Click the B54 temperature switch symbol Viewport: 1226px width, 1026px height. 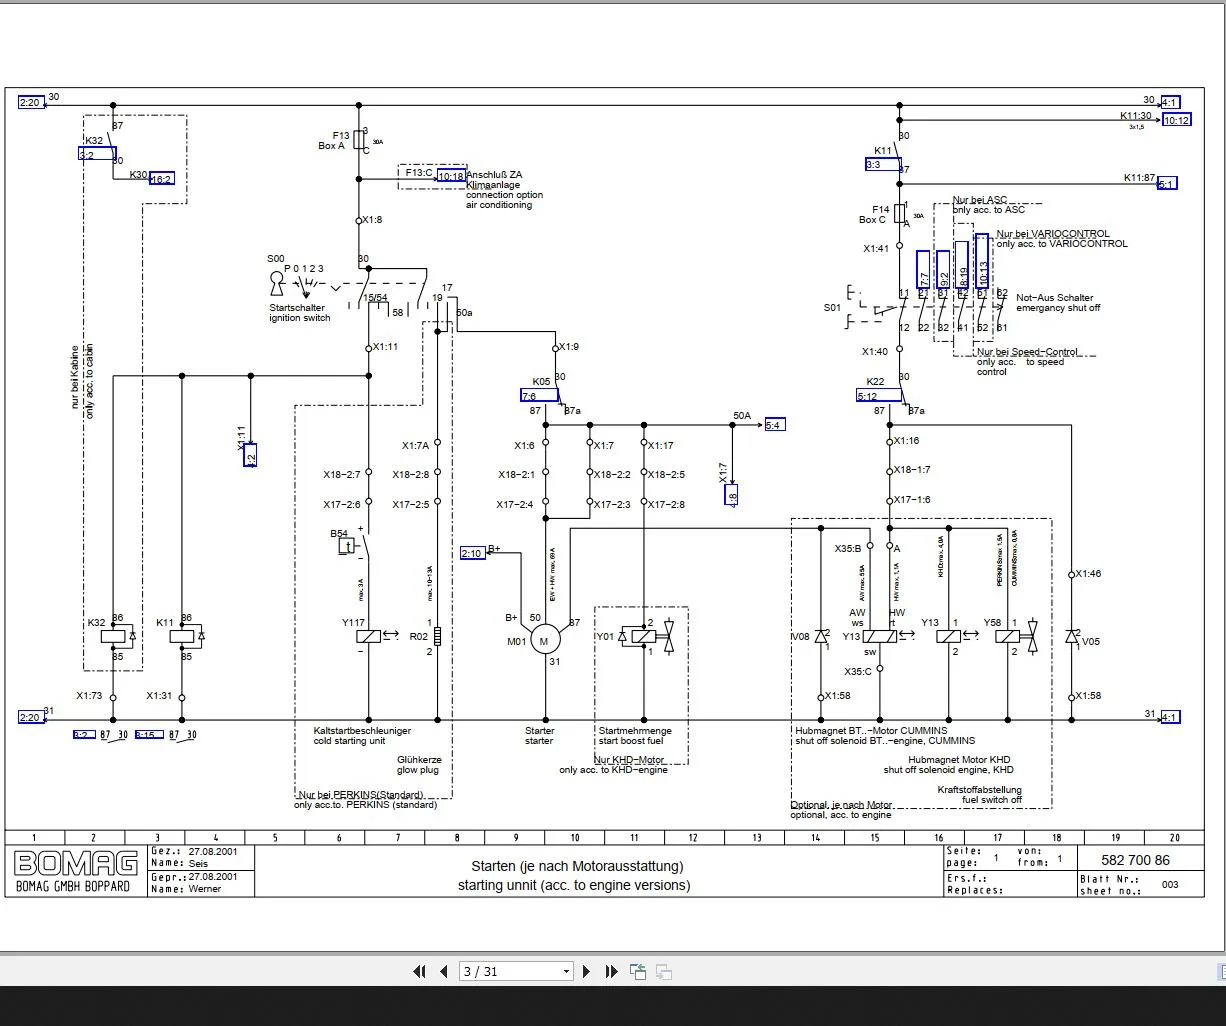click(347, 546)
